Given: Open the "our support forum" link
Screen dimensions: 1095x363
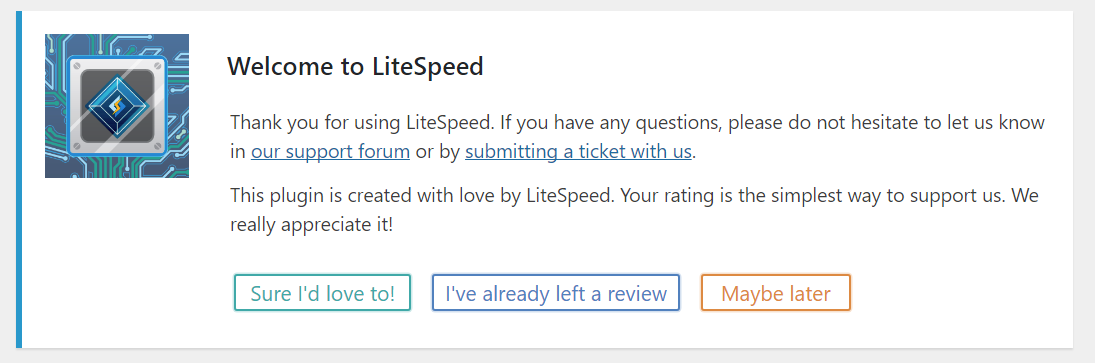Looking at the screenshot, I should [330, 151].
